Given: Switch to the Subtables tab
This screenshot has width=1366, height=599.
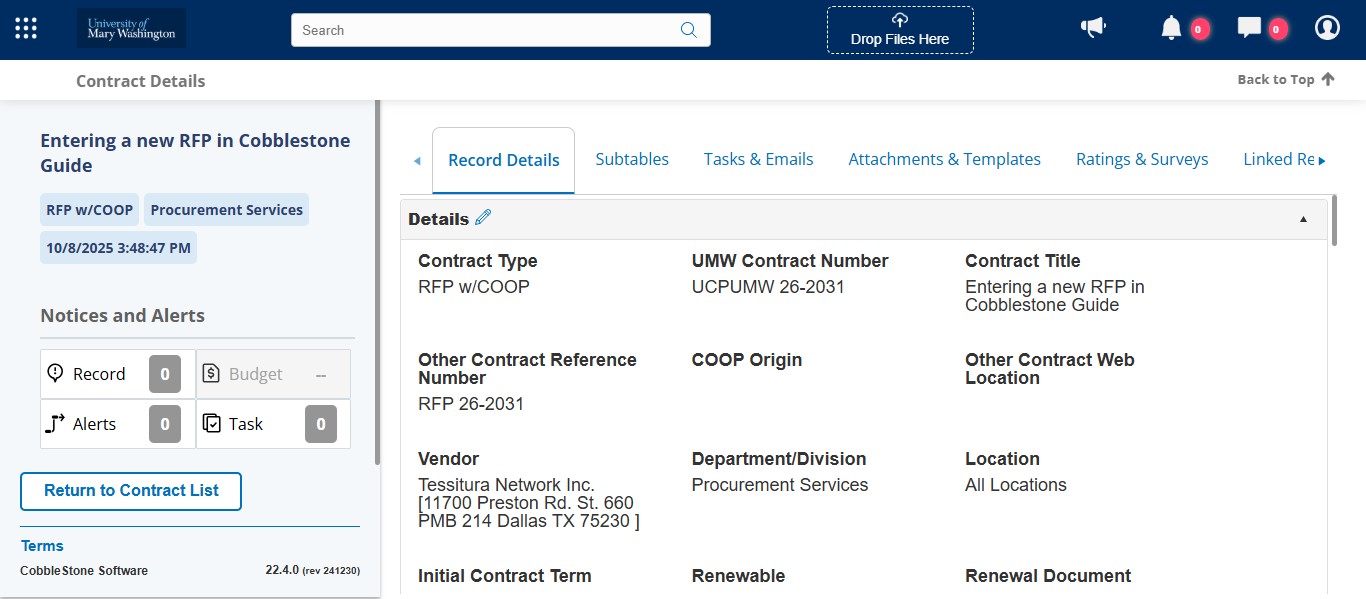Looking at the screenshot, I should point(632,158).
